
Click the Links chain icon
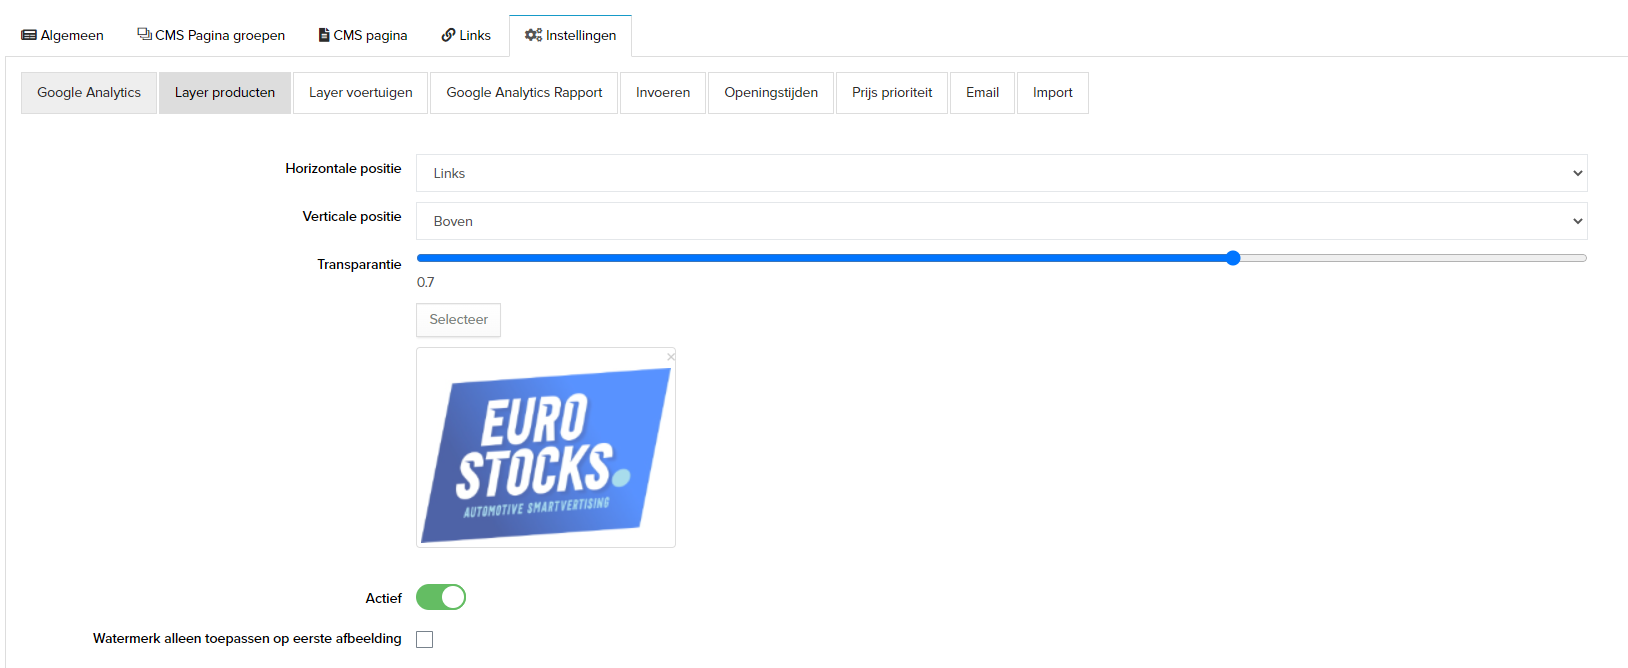click(x=448, y=35)
